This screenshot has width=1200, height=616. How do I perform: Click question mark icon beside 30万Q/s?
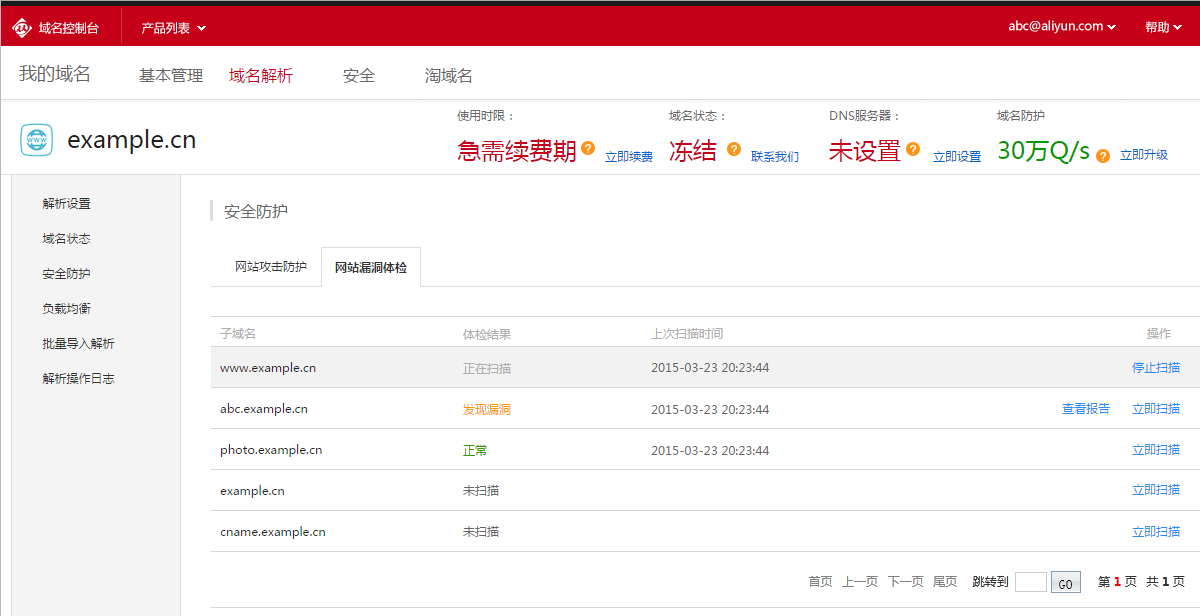pos(1101,157)
